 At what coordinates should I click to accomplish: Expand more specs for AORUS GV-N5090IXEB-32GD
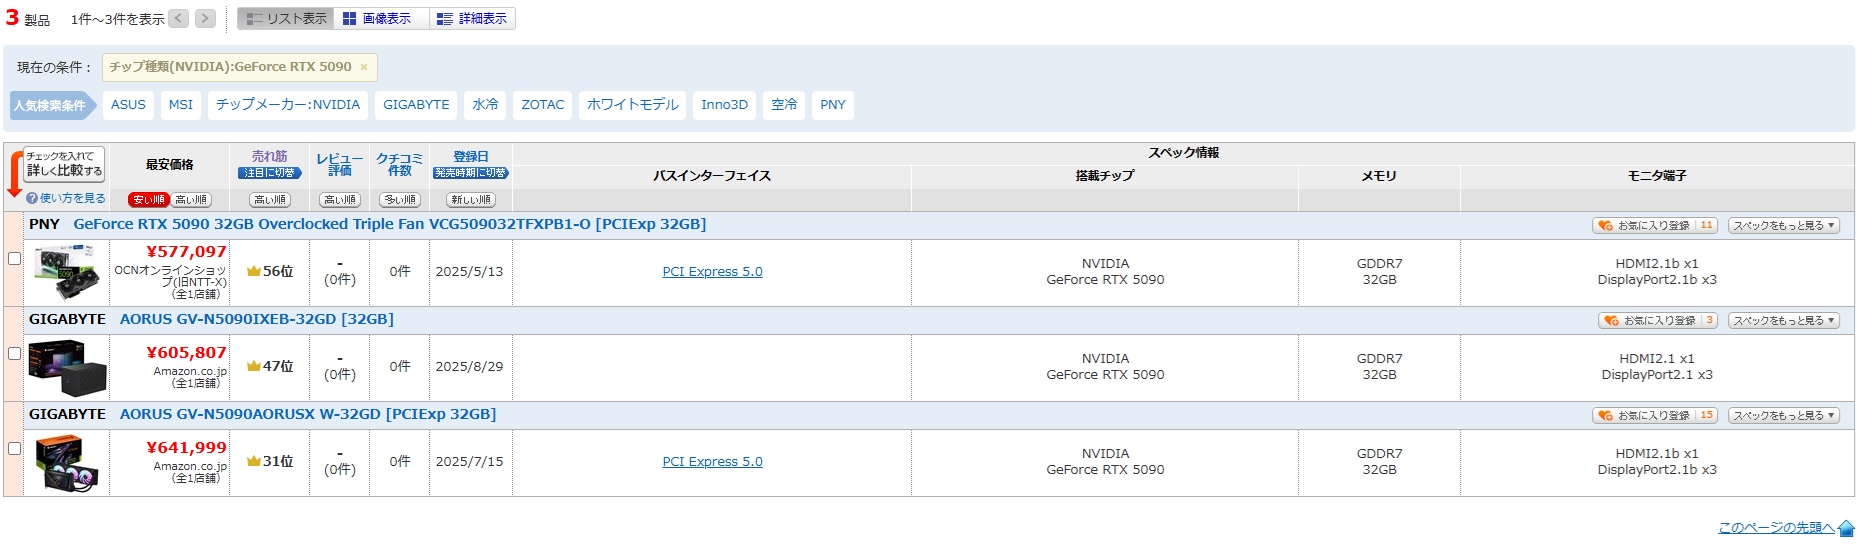pos(1783,321)
